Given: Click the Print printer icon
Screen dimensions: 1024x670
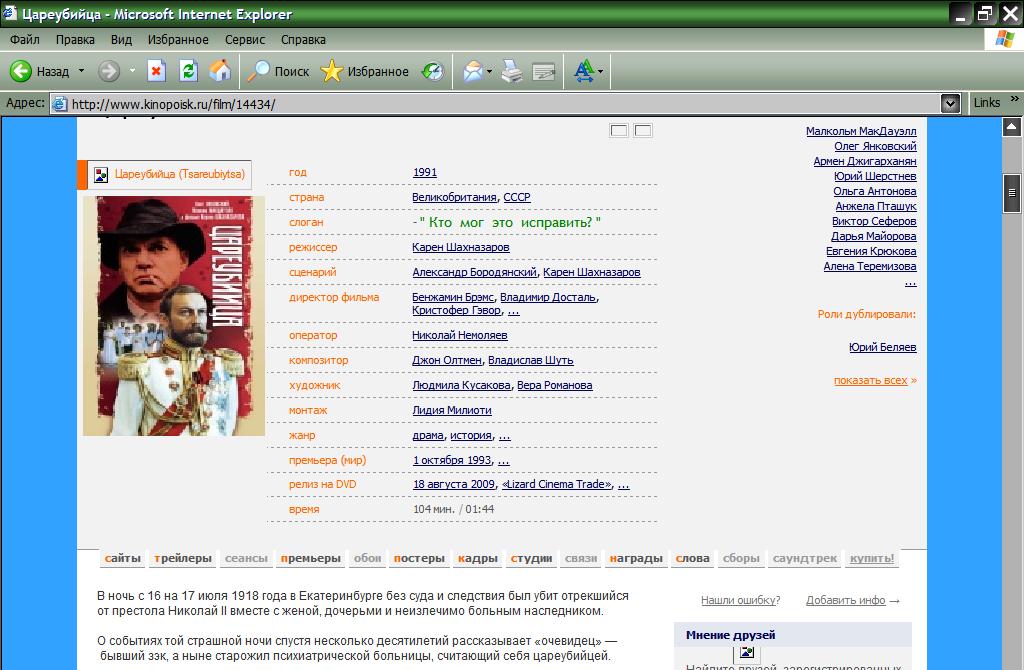Looking at the screenshot, I should [x=512, y=72].
